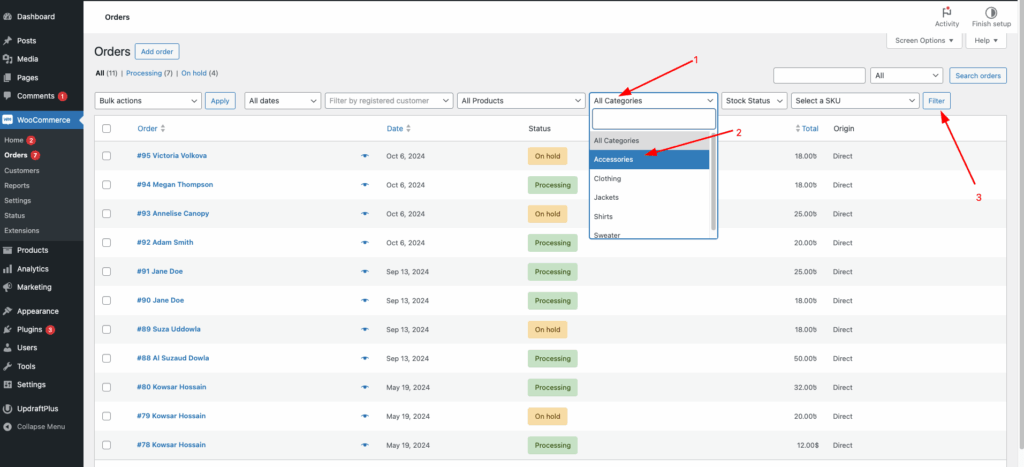Open the All Products dropdown
The height and width of the screenshot is (467, 1024).
tap(521, 101)
